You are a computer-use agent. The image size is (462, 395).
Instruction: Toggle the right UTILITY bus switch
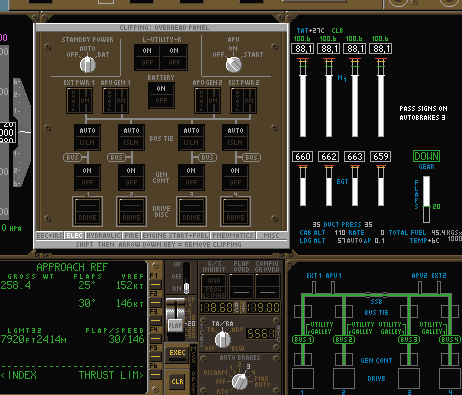click(174, 57)
